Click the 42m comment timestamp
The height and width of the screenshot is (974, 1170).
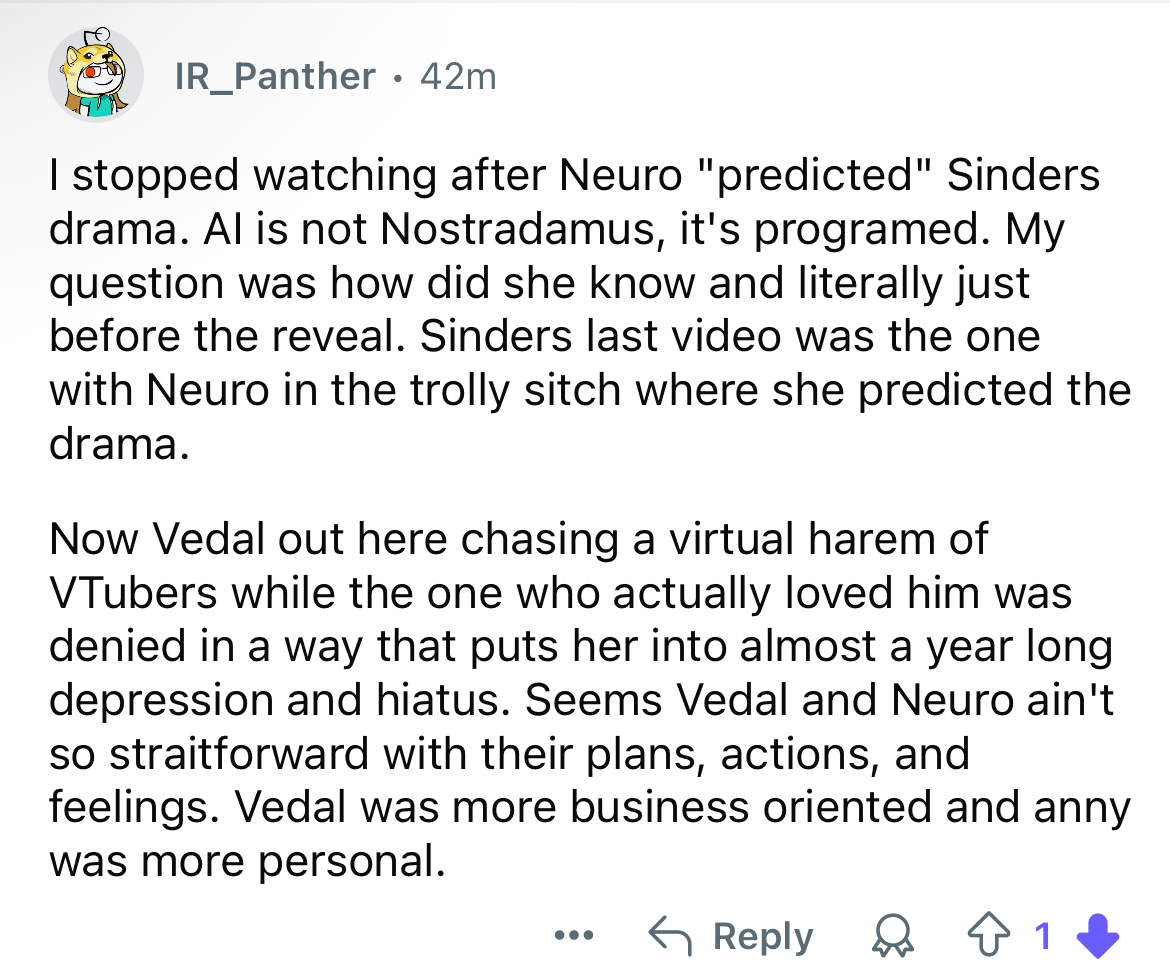click(458, 76)
